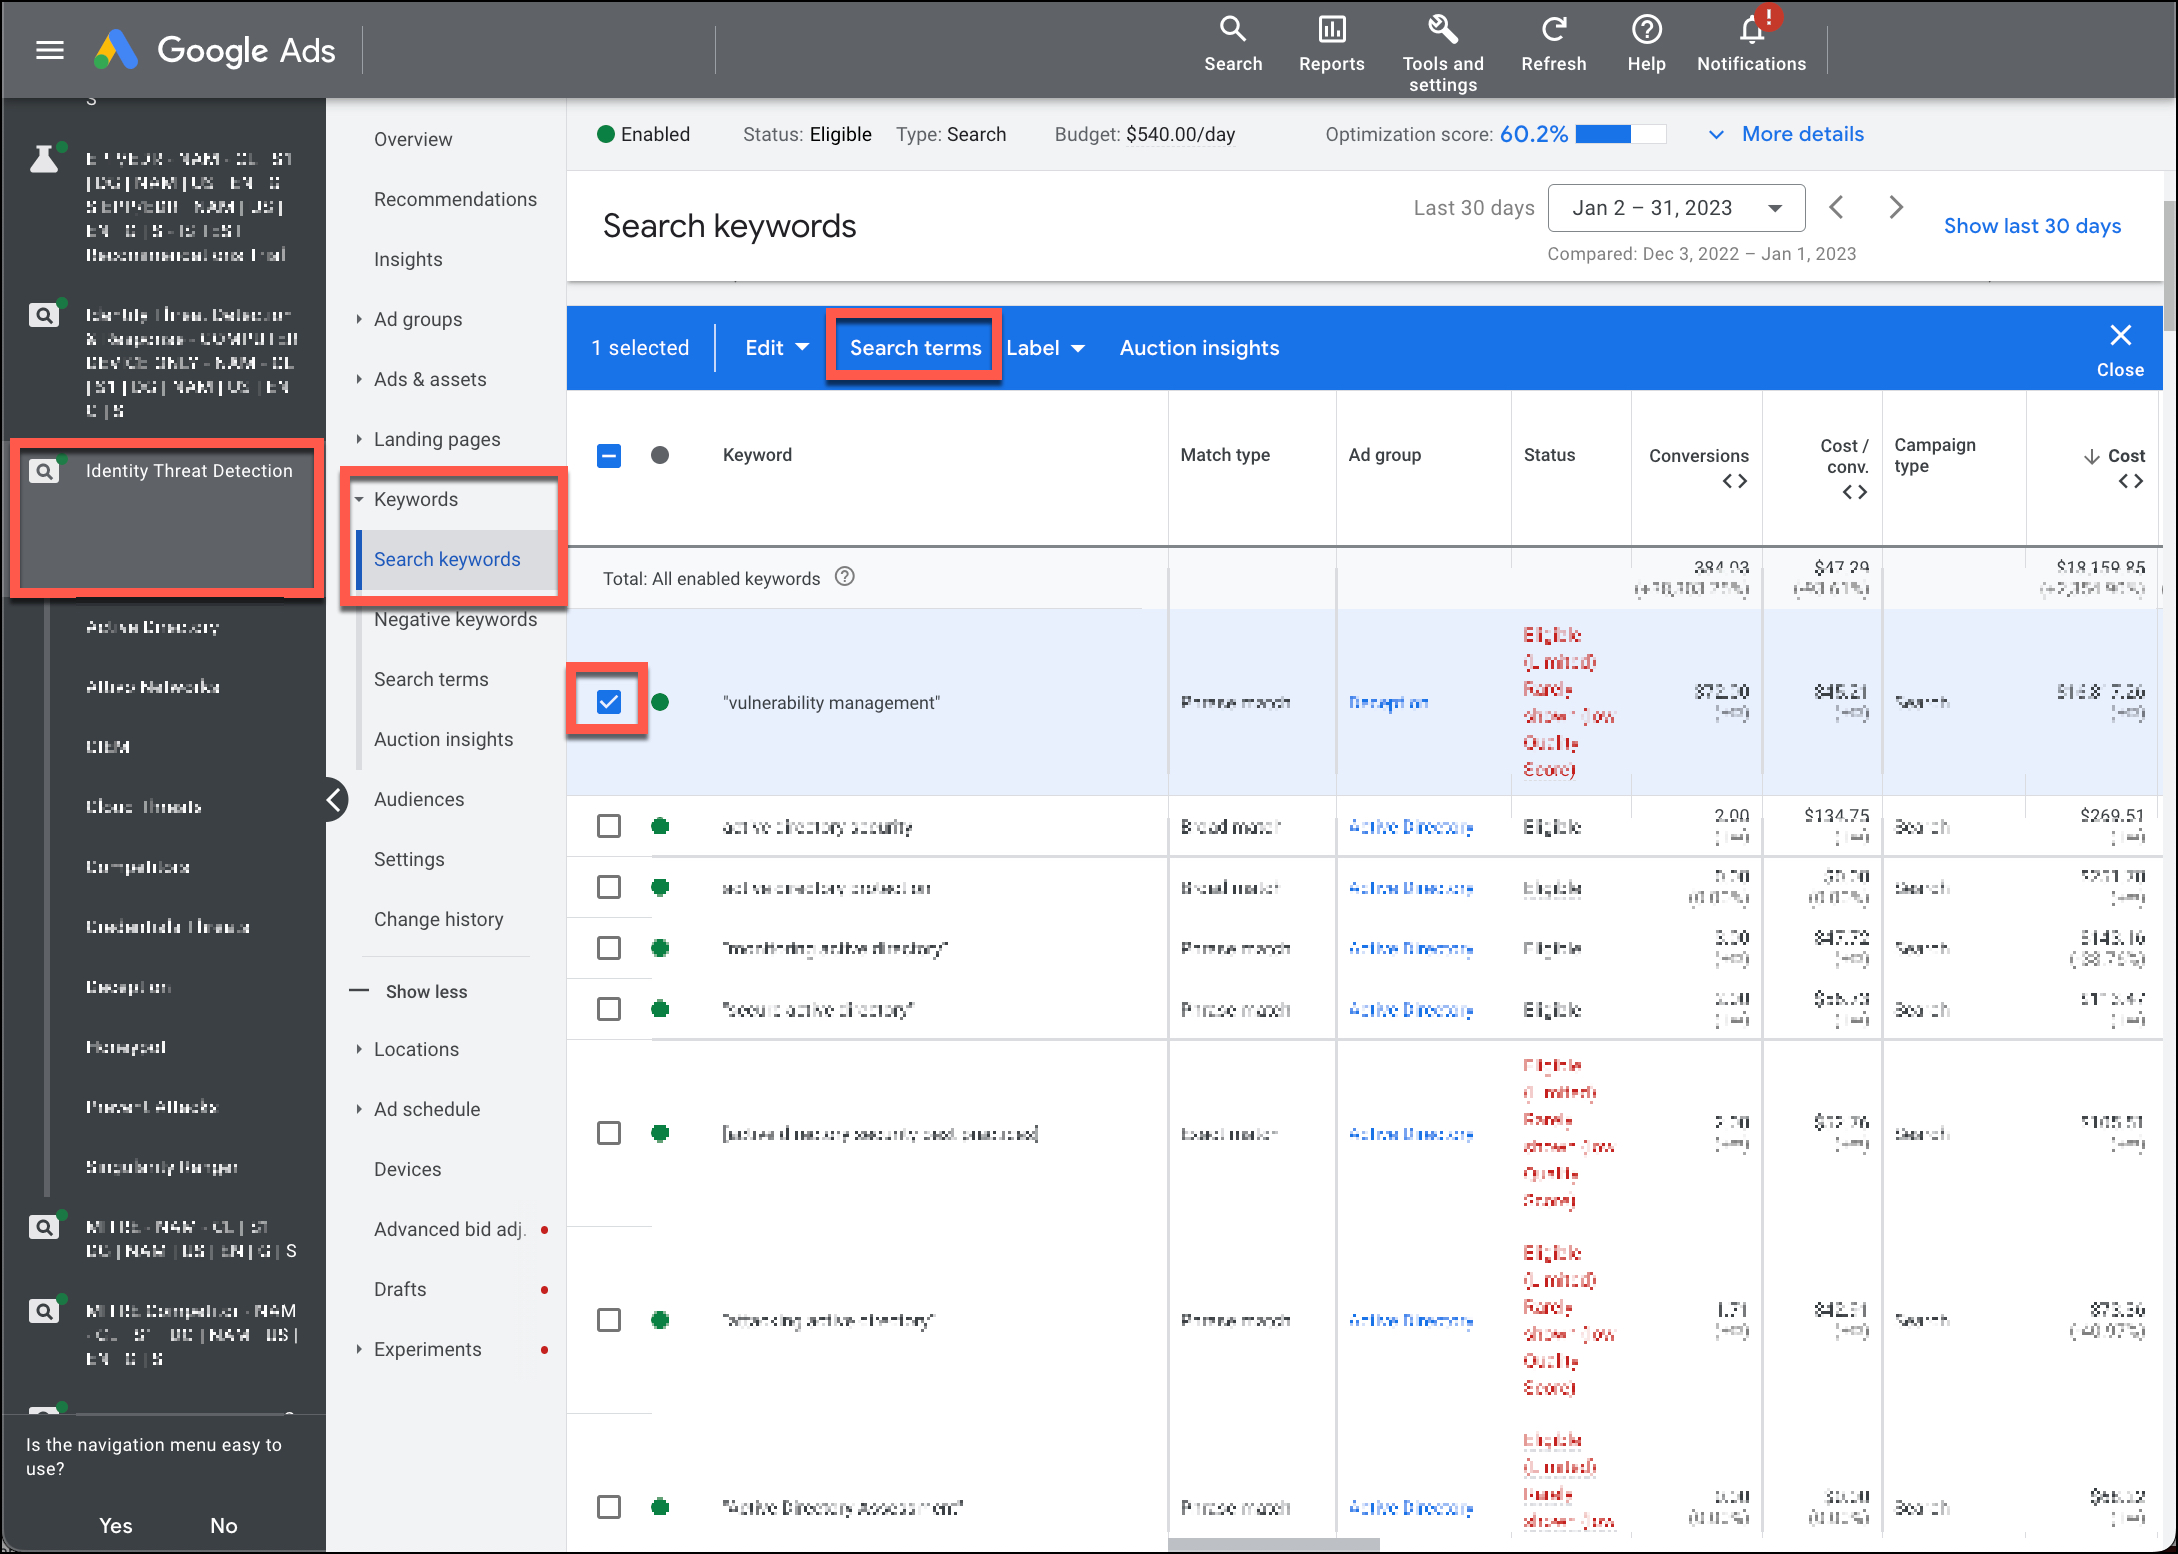This screenshot has width=2178, height=1554.
Task: Open the Help question mark icon
Action: tap(1645, 30)
